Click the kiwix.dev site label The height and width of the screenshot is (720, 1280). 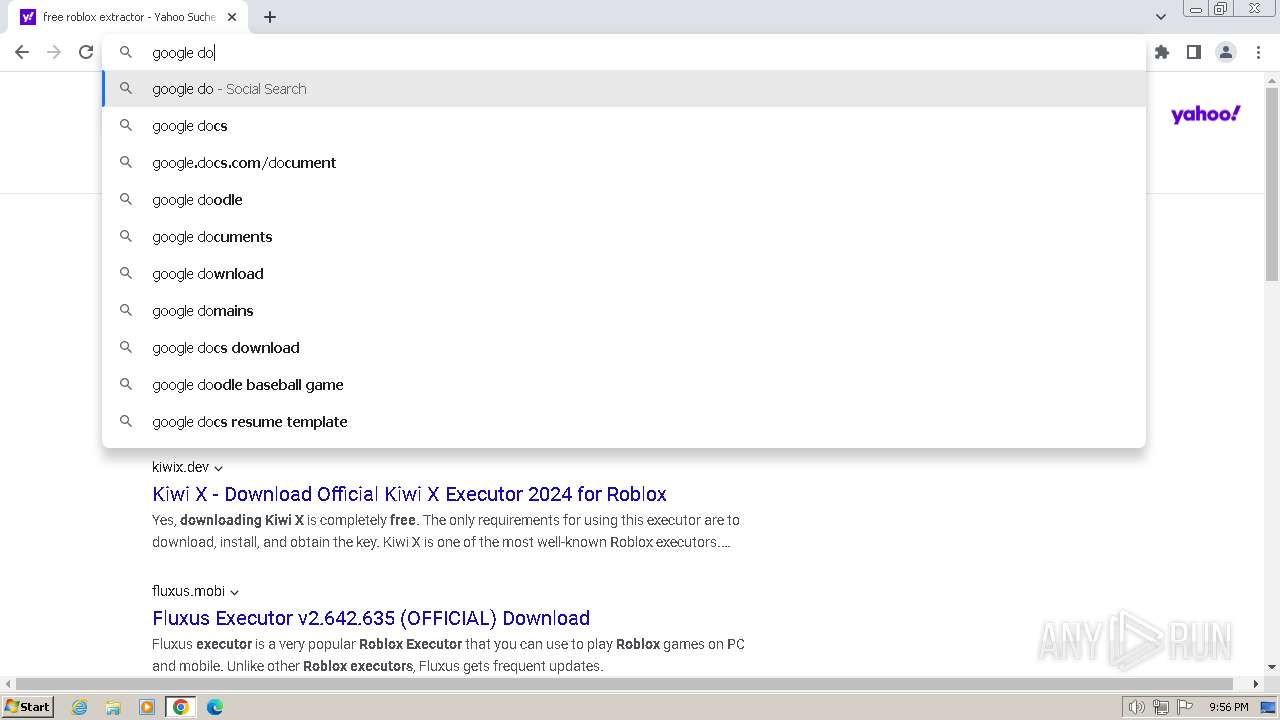(x=181, y=467)
